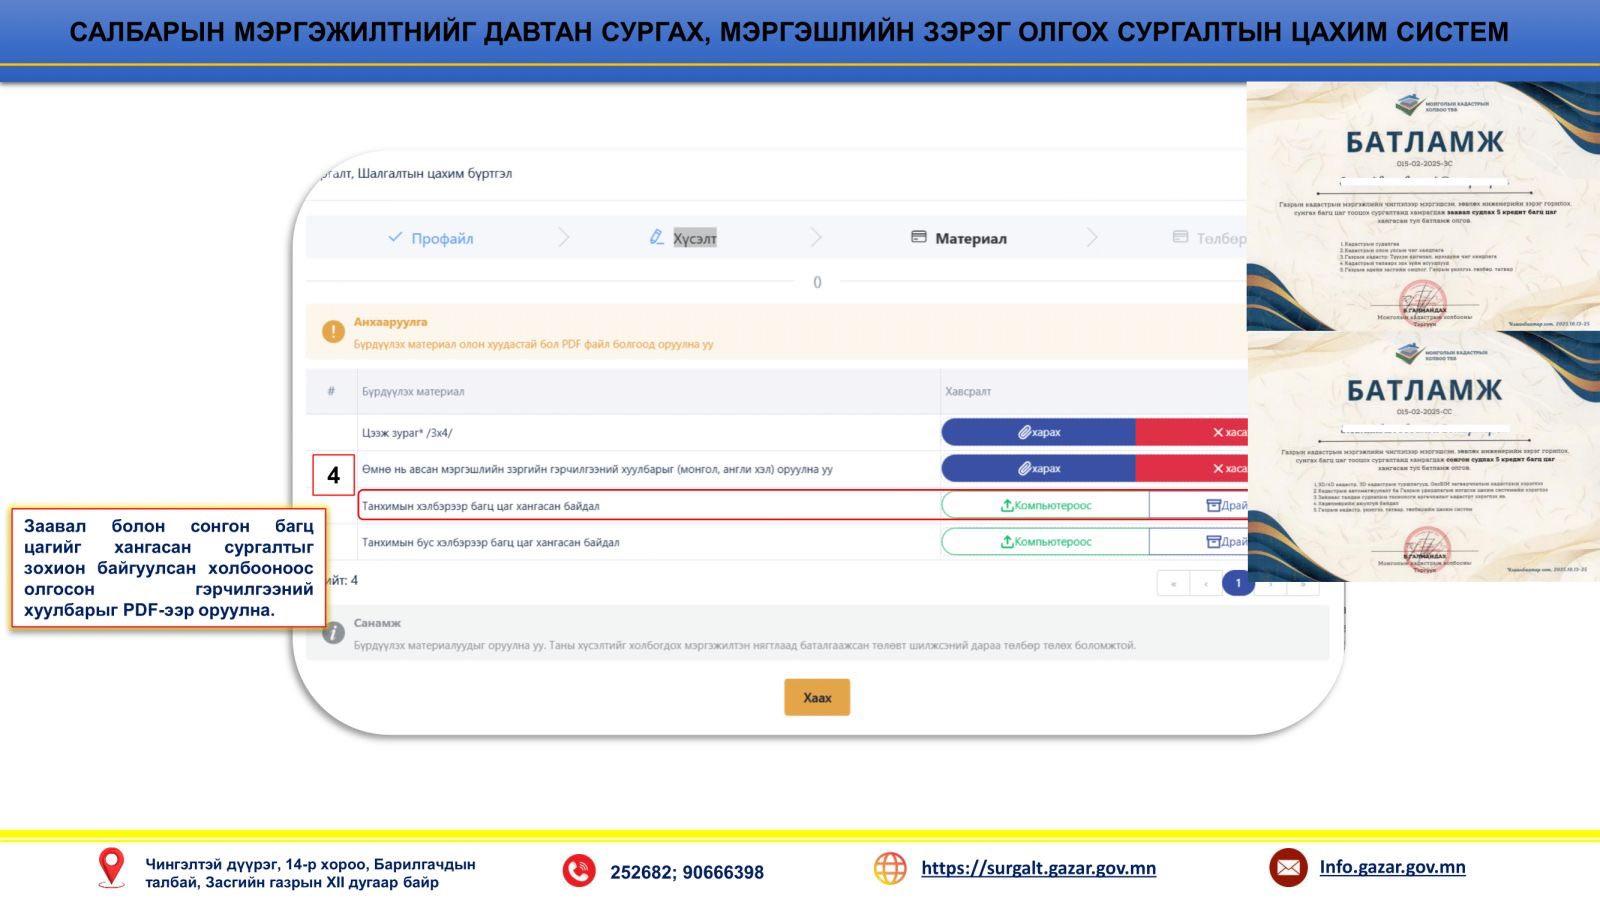The image size is (1600, 899).
Task: Remove the Цээж зураг attachment with хасах
Action: (1192, 432)
